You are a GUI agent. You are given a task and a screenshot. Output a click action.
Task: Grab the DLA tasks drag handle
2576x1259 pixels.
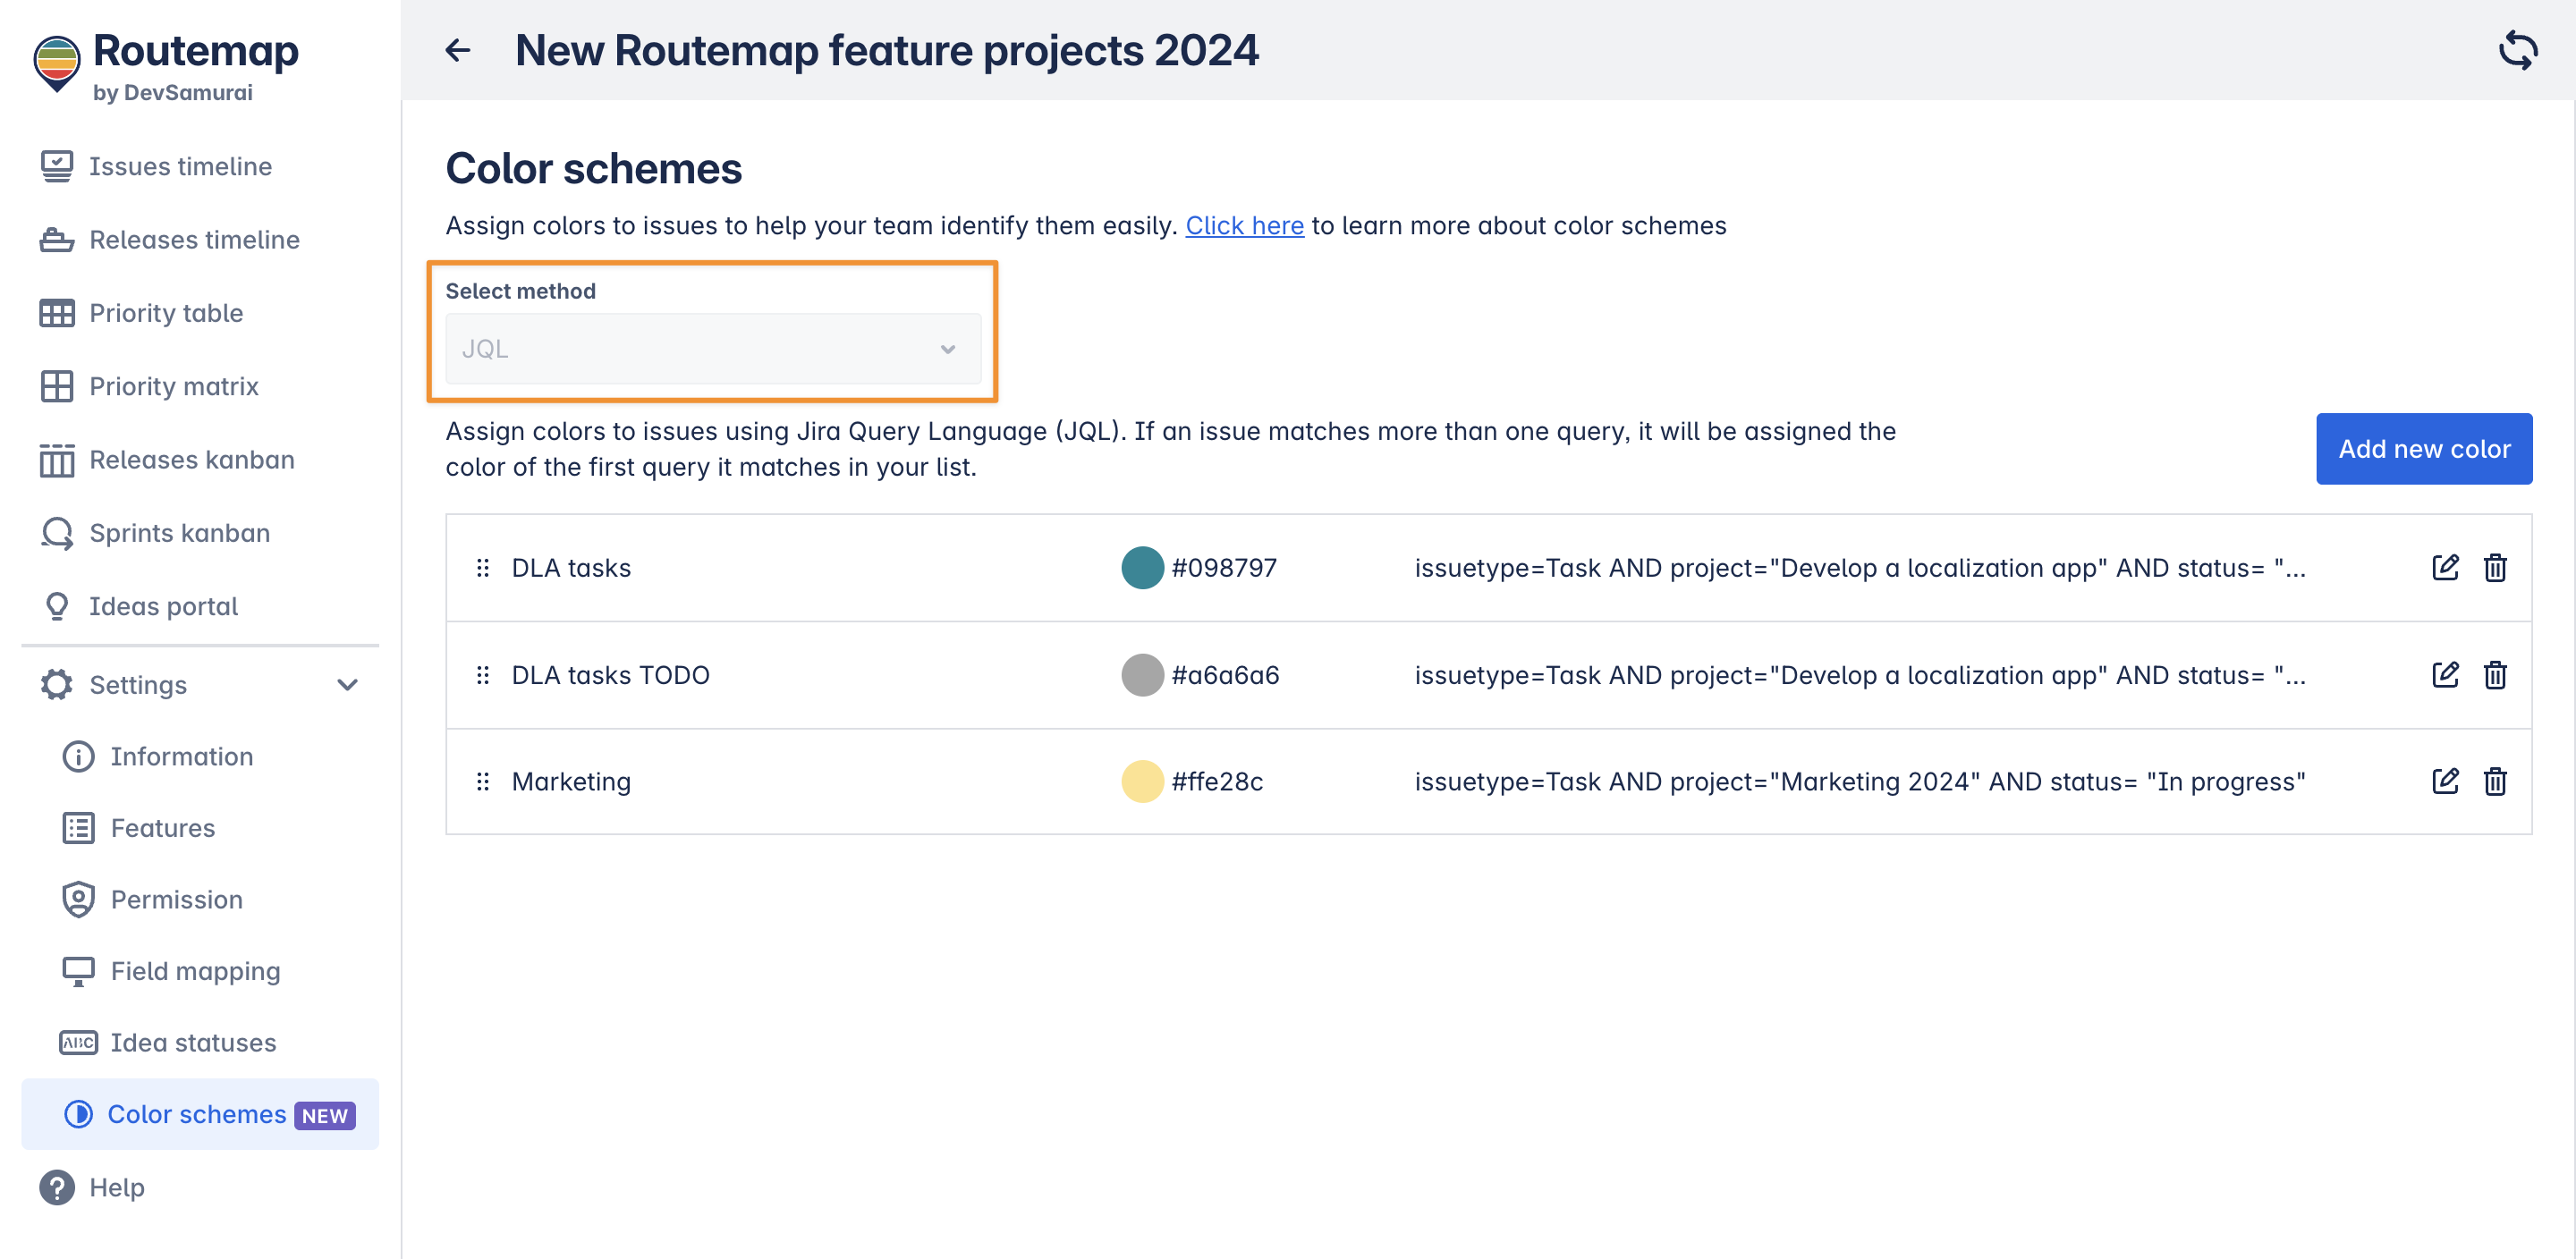483,568
